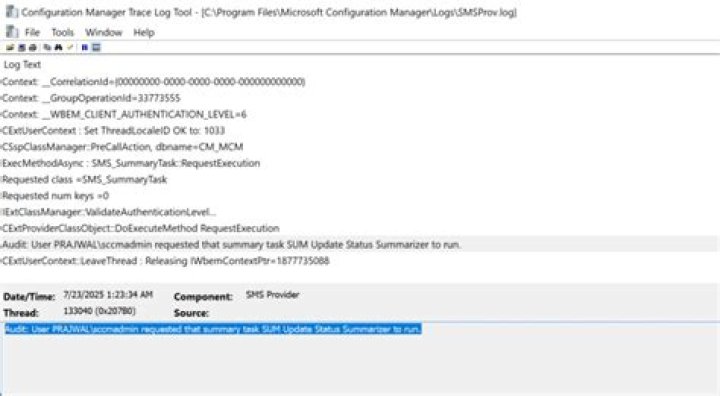Select the Audit: User PRAJWAL\sccmadmin log row

coord(360,245)
